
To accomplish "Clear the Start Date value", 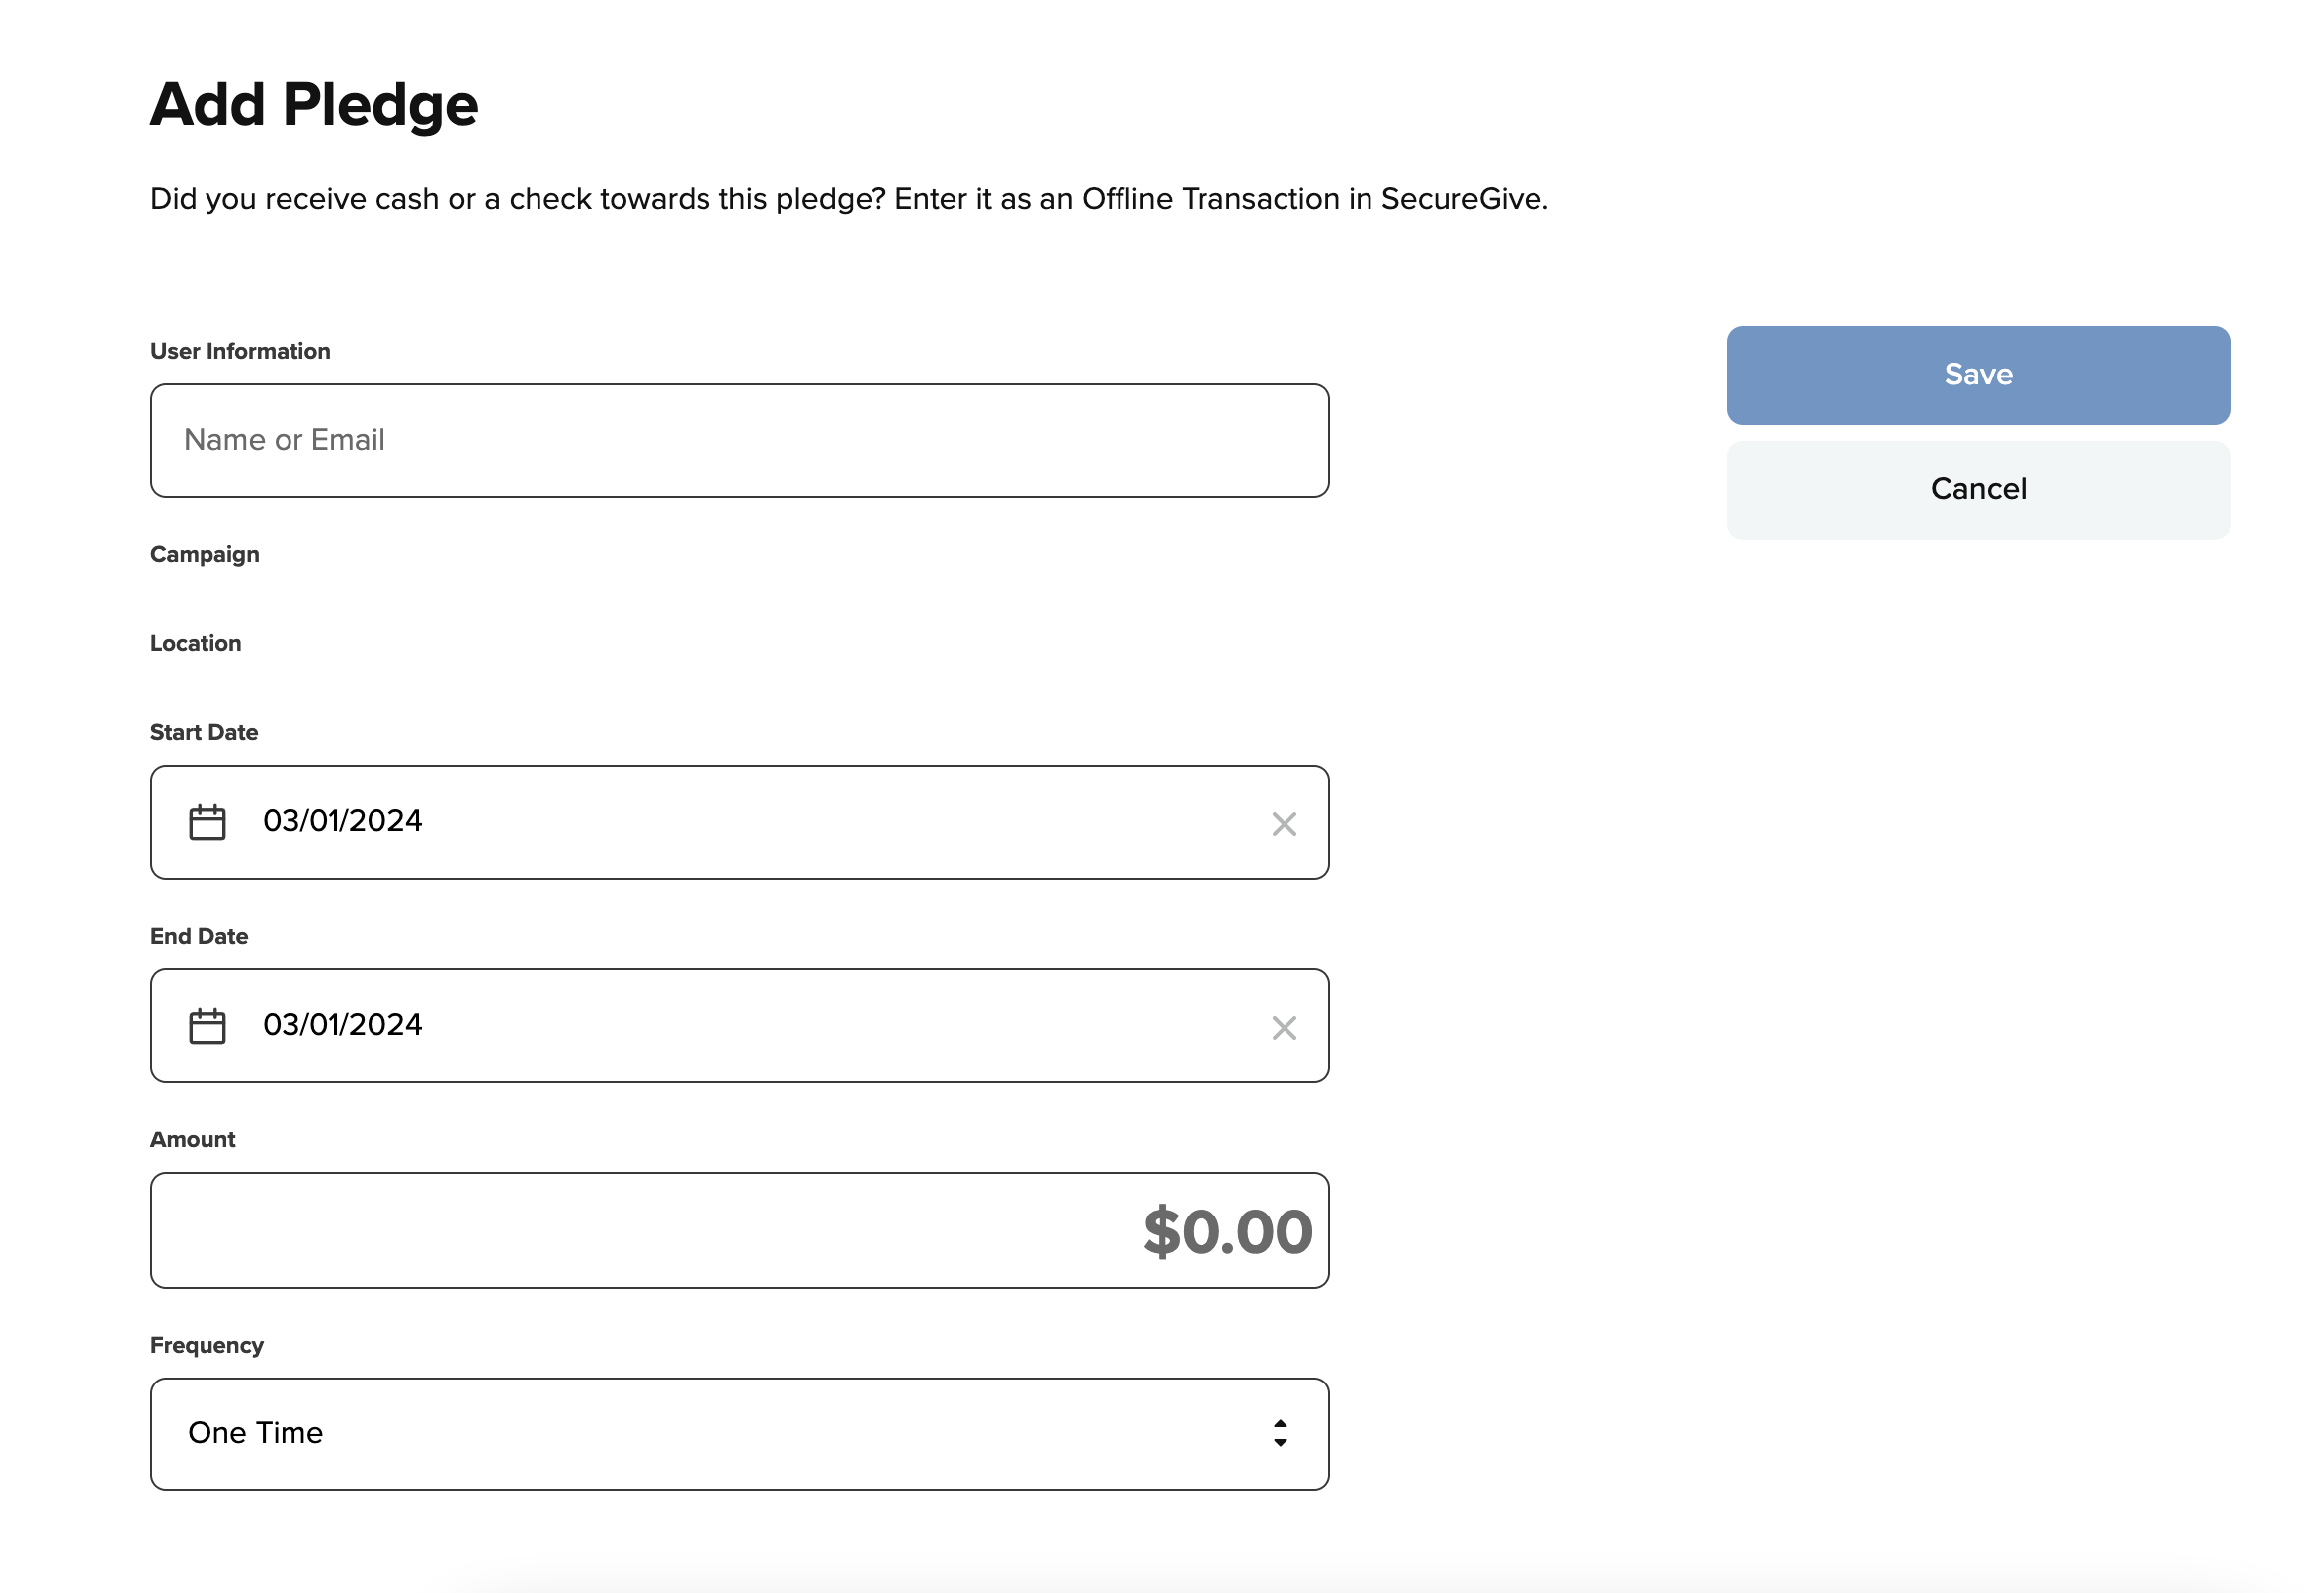I will (x=1284, y=824).
